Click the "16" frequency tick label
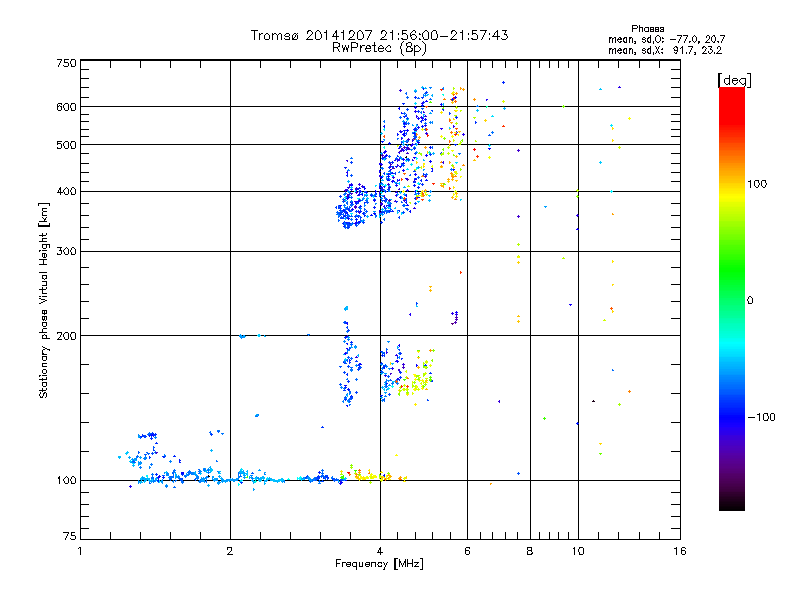This screenshot has height=600, width=800. (x=680, y=551)
